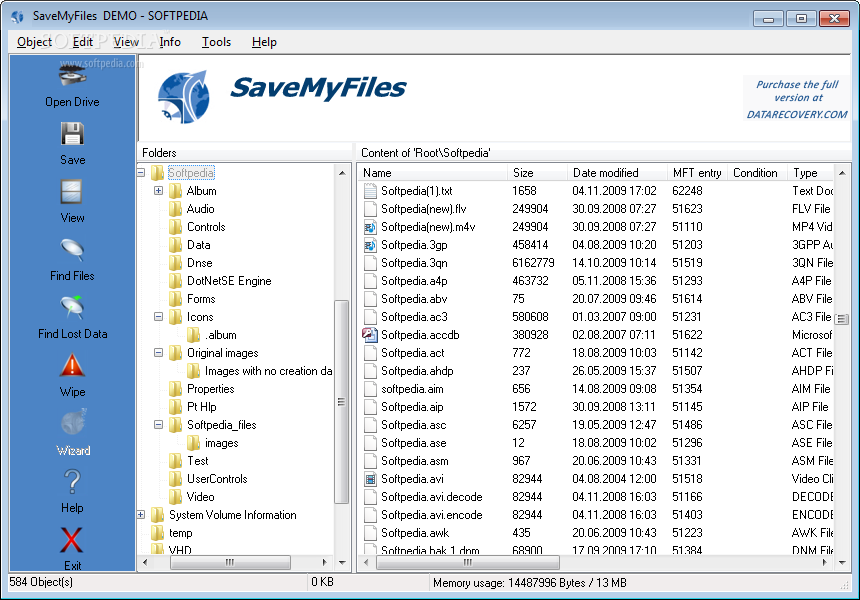Click the file list scroll down arrow
This screenshot has width=860, height=600.
[842, 562]
